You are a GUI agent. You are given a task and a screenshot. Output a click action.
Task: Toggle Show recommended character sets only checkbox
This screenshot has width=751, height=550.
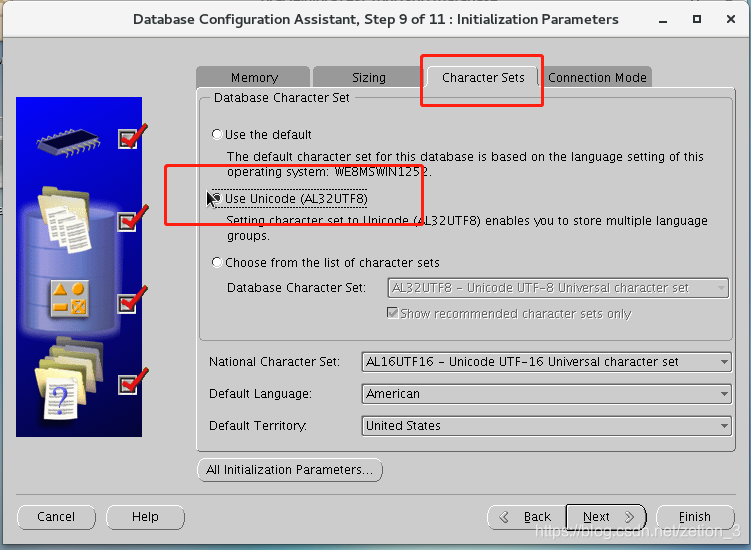click(392, 313)
